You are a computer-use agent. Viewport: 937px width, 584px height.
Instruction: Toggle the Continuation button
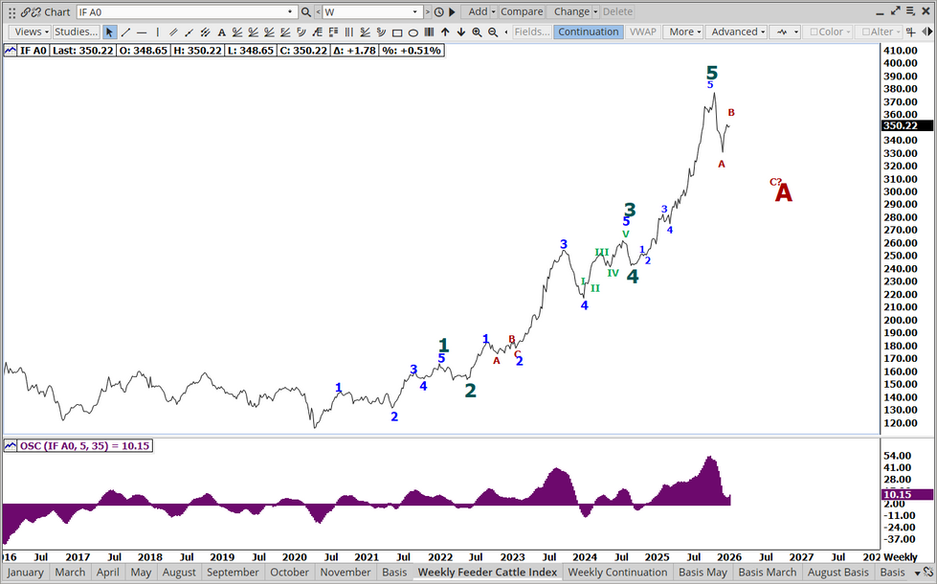tap(588, 32)
